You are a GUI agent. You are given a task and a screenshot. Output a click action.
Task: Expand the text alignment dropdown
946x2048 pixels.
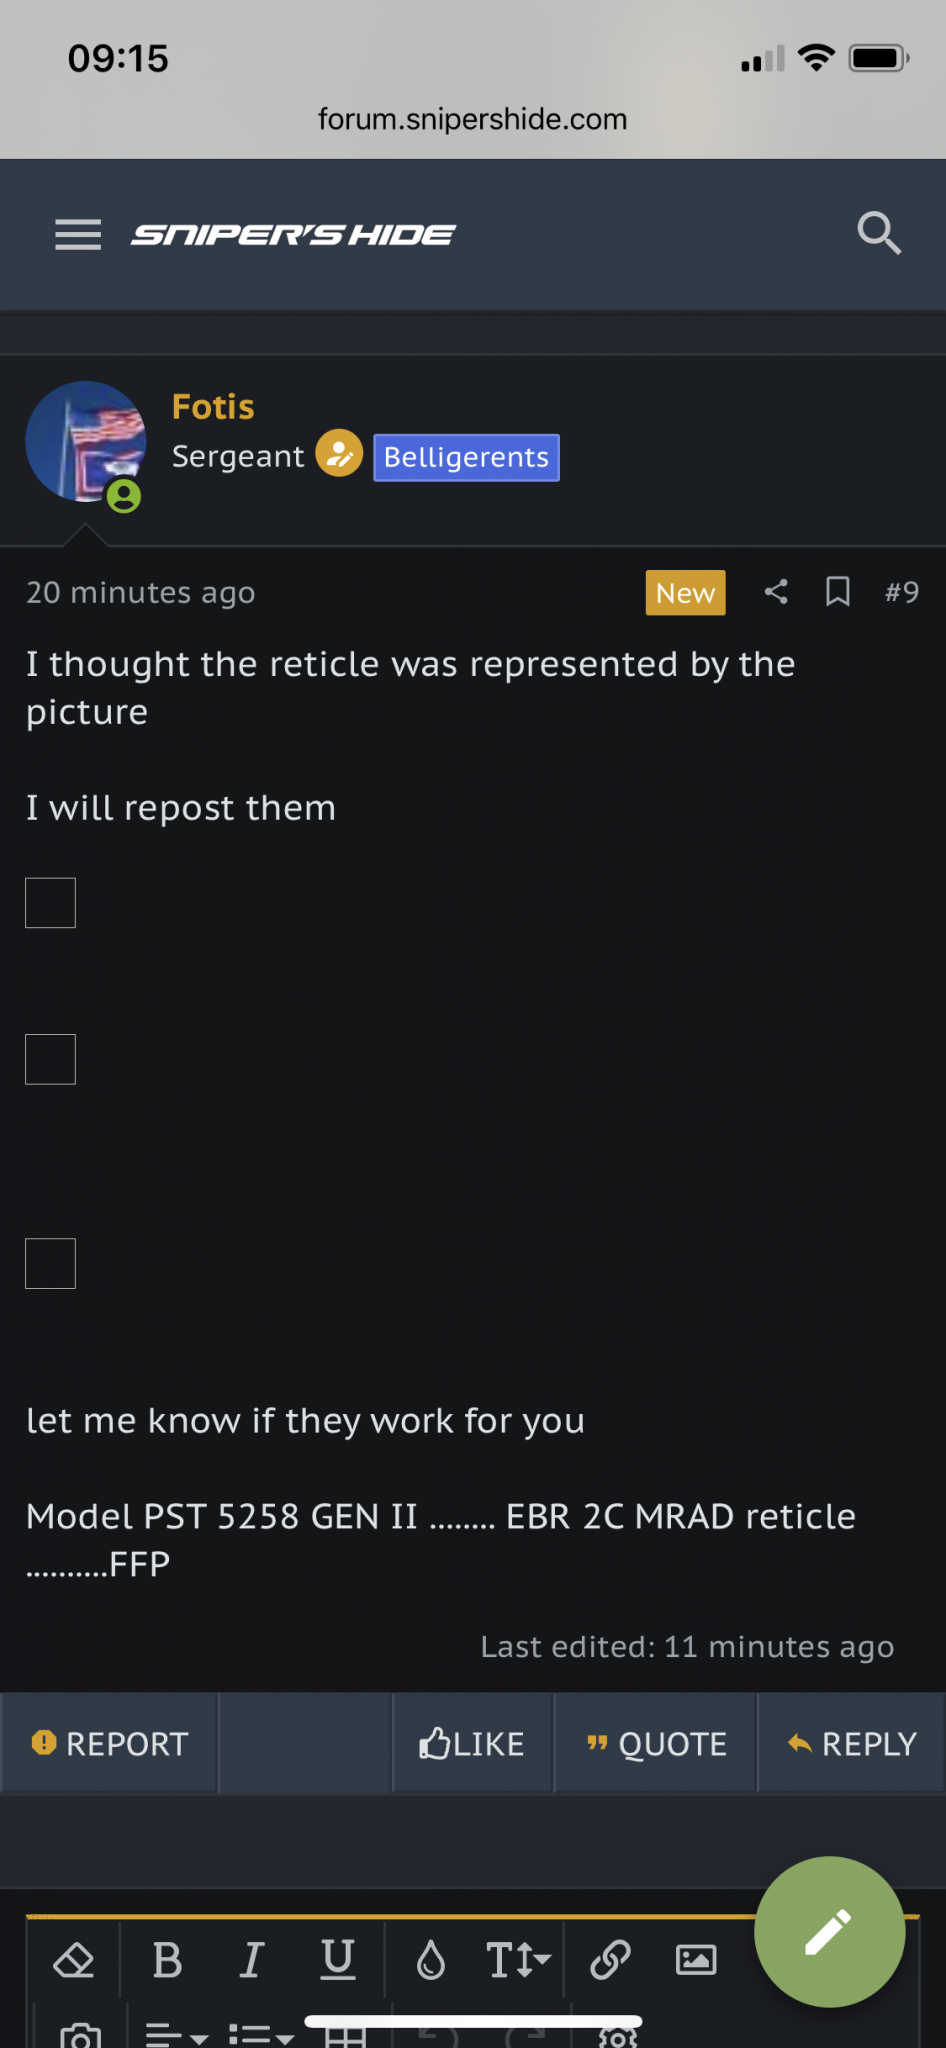[x=176, y=2035]
